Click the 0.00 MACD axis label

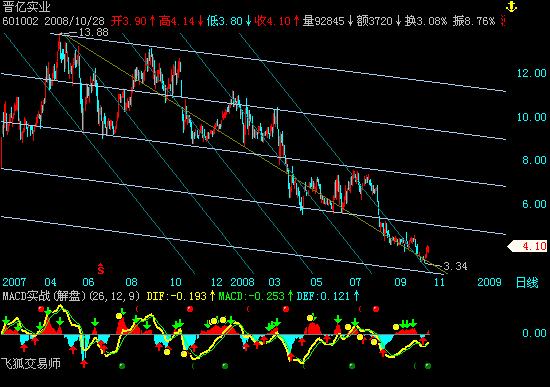pos(534,333)
